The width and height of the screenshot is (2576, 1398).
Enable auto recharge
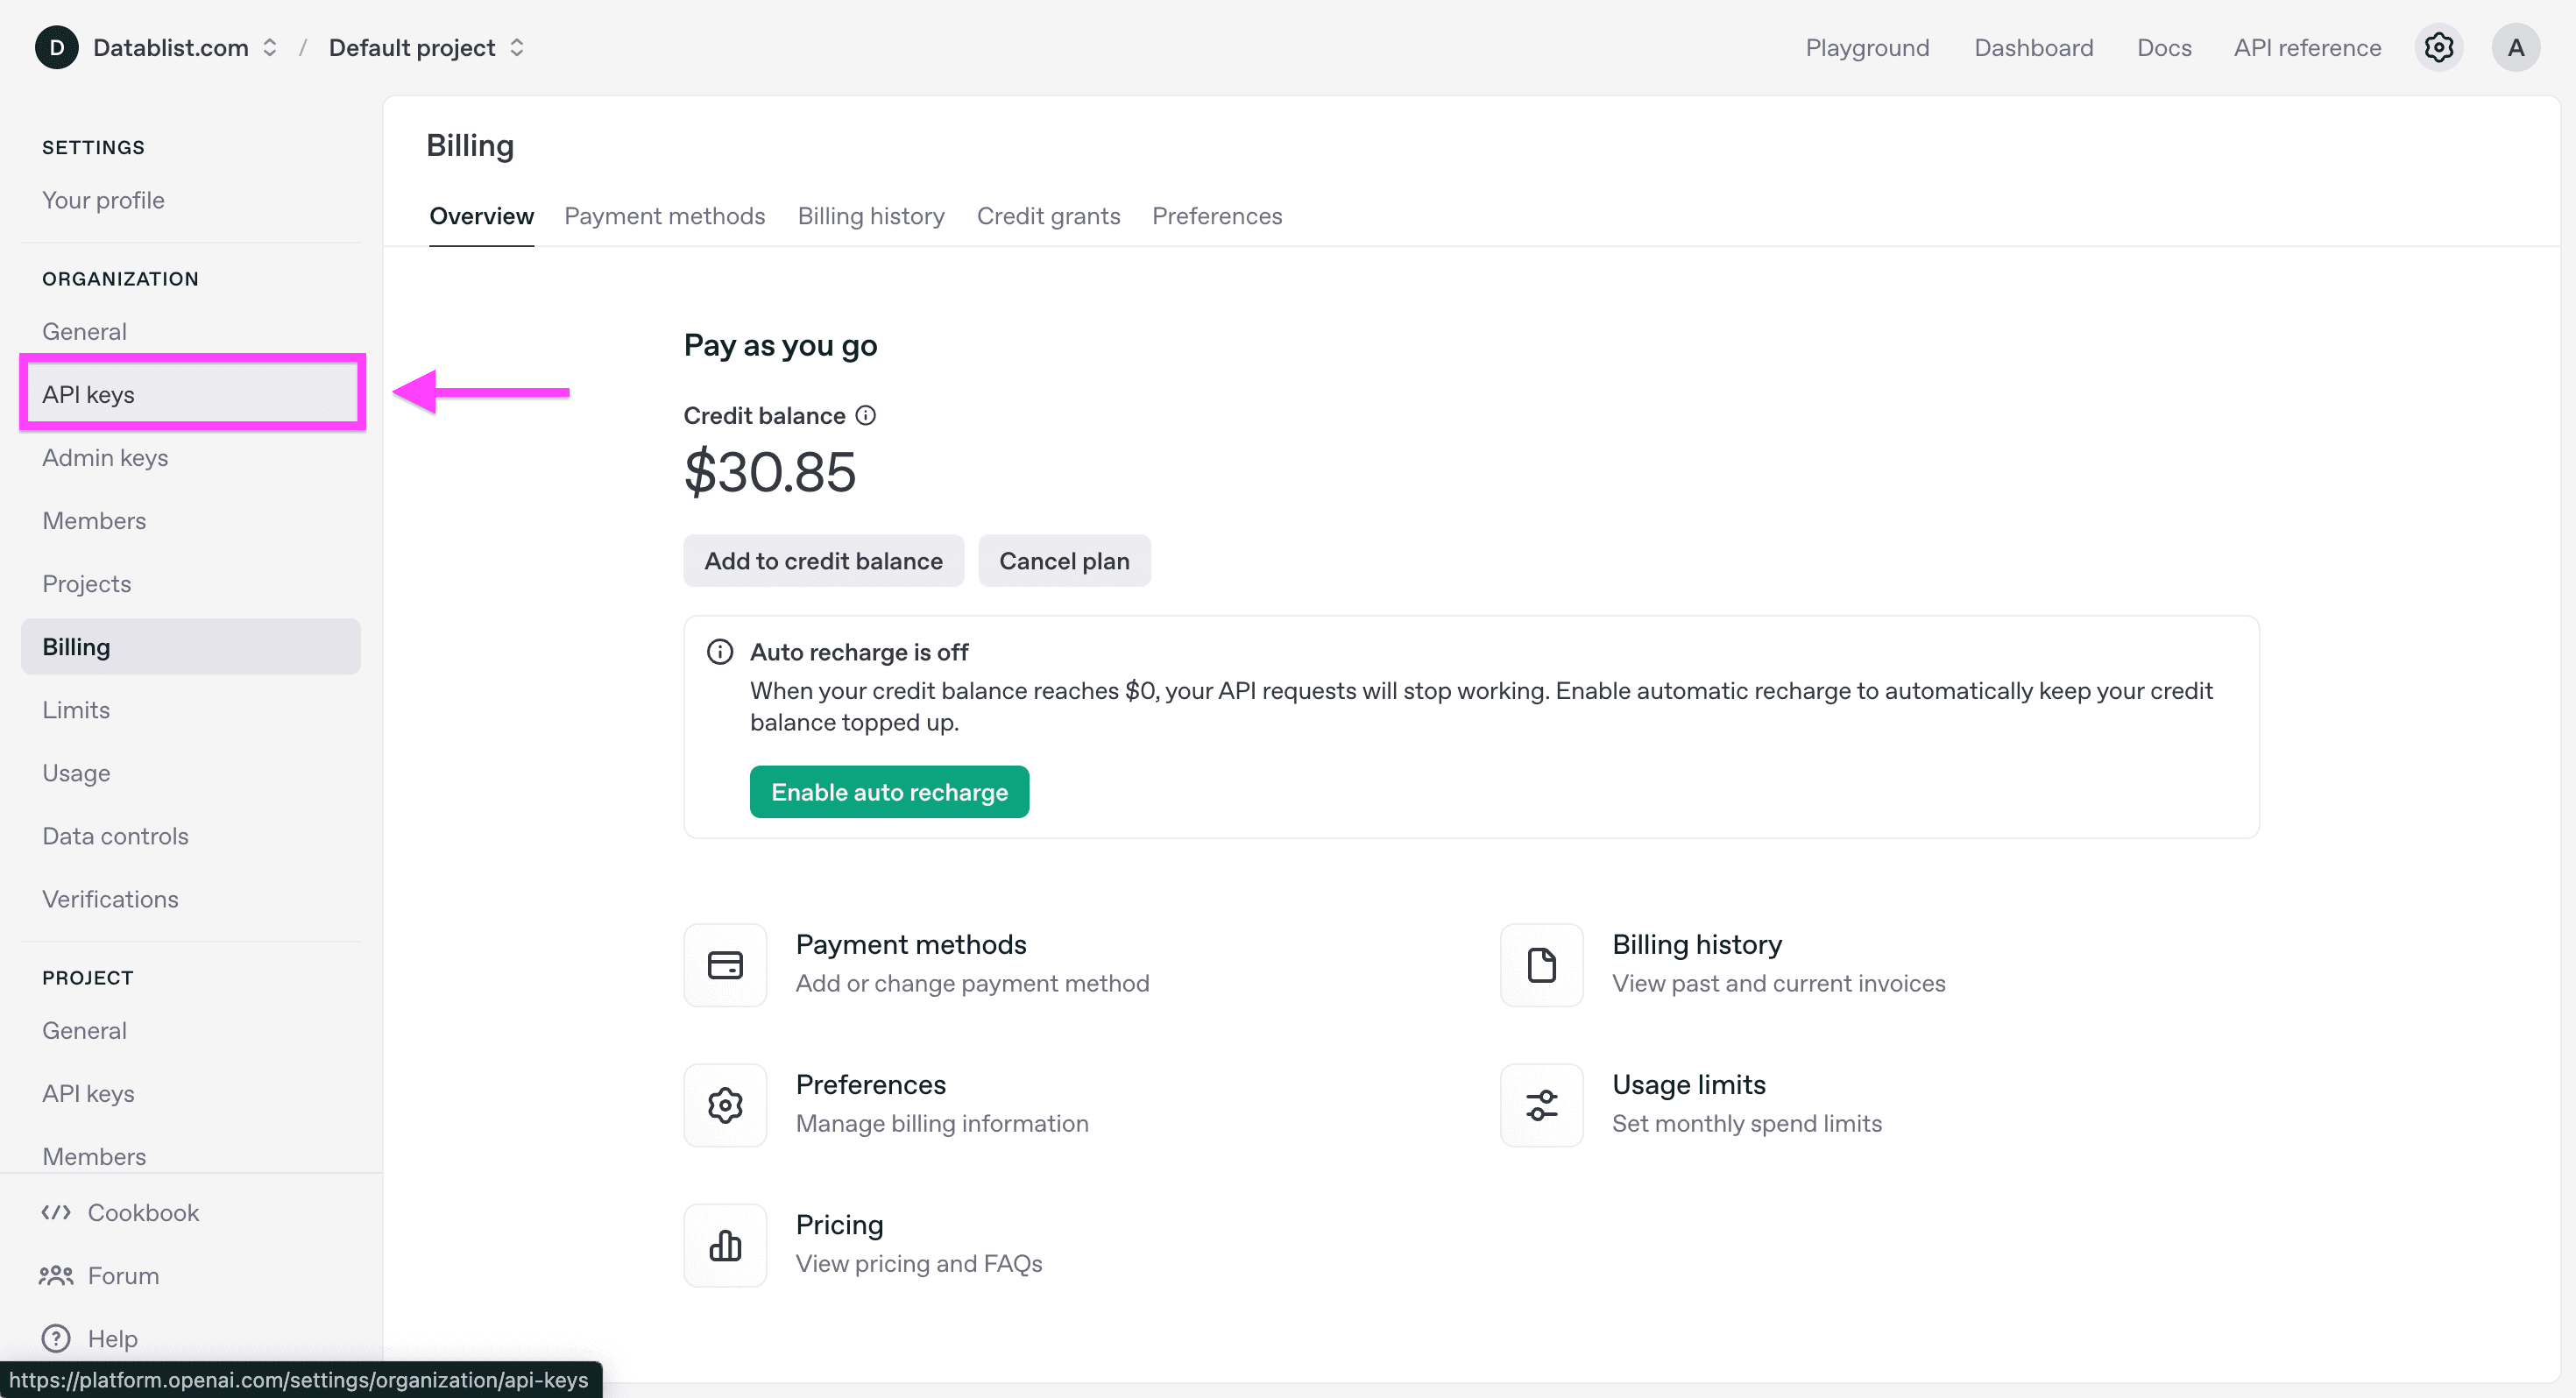(x=889, y=791)
